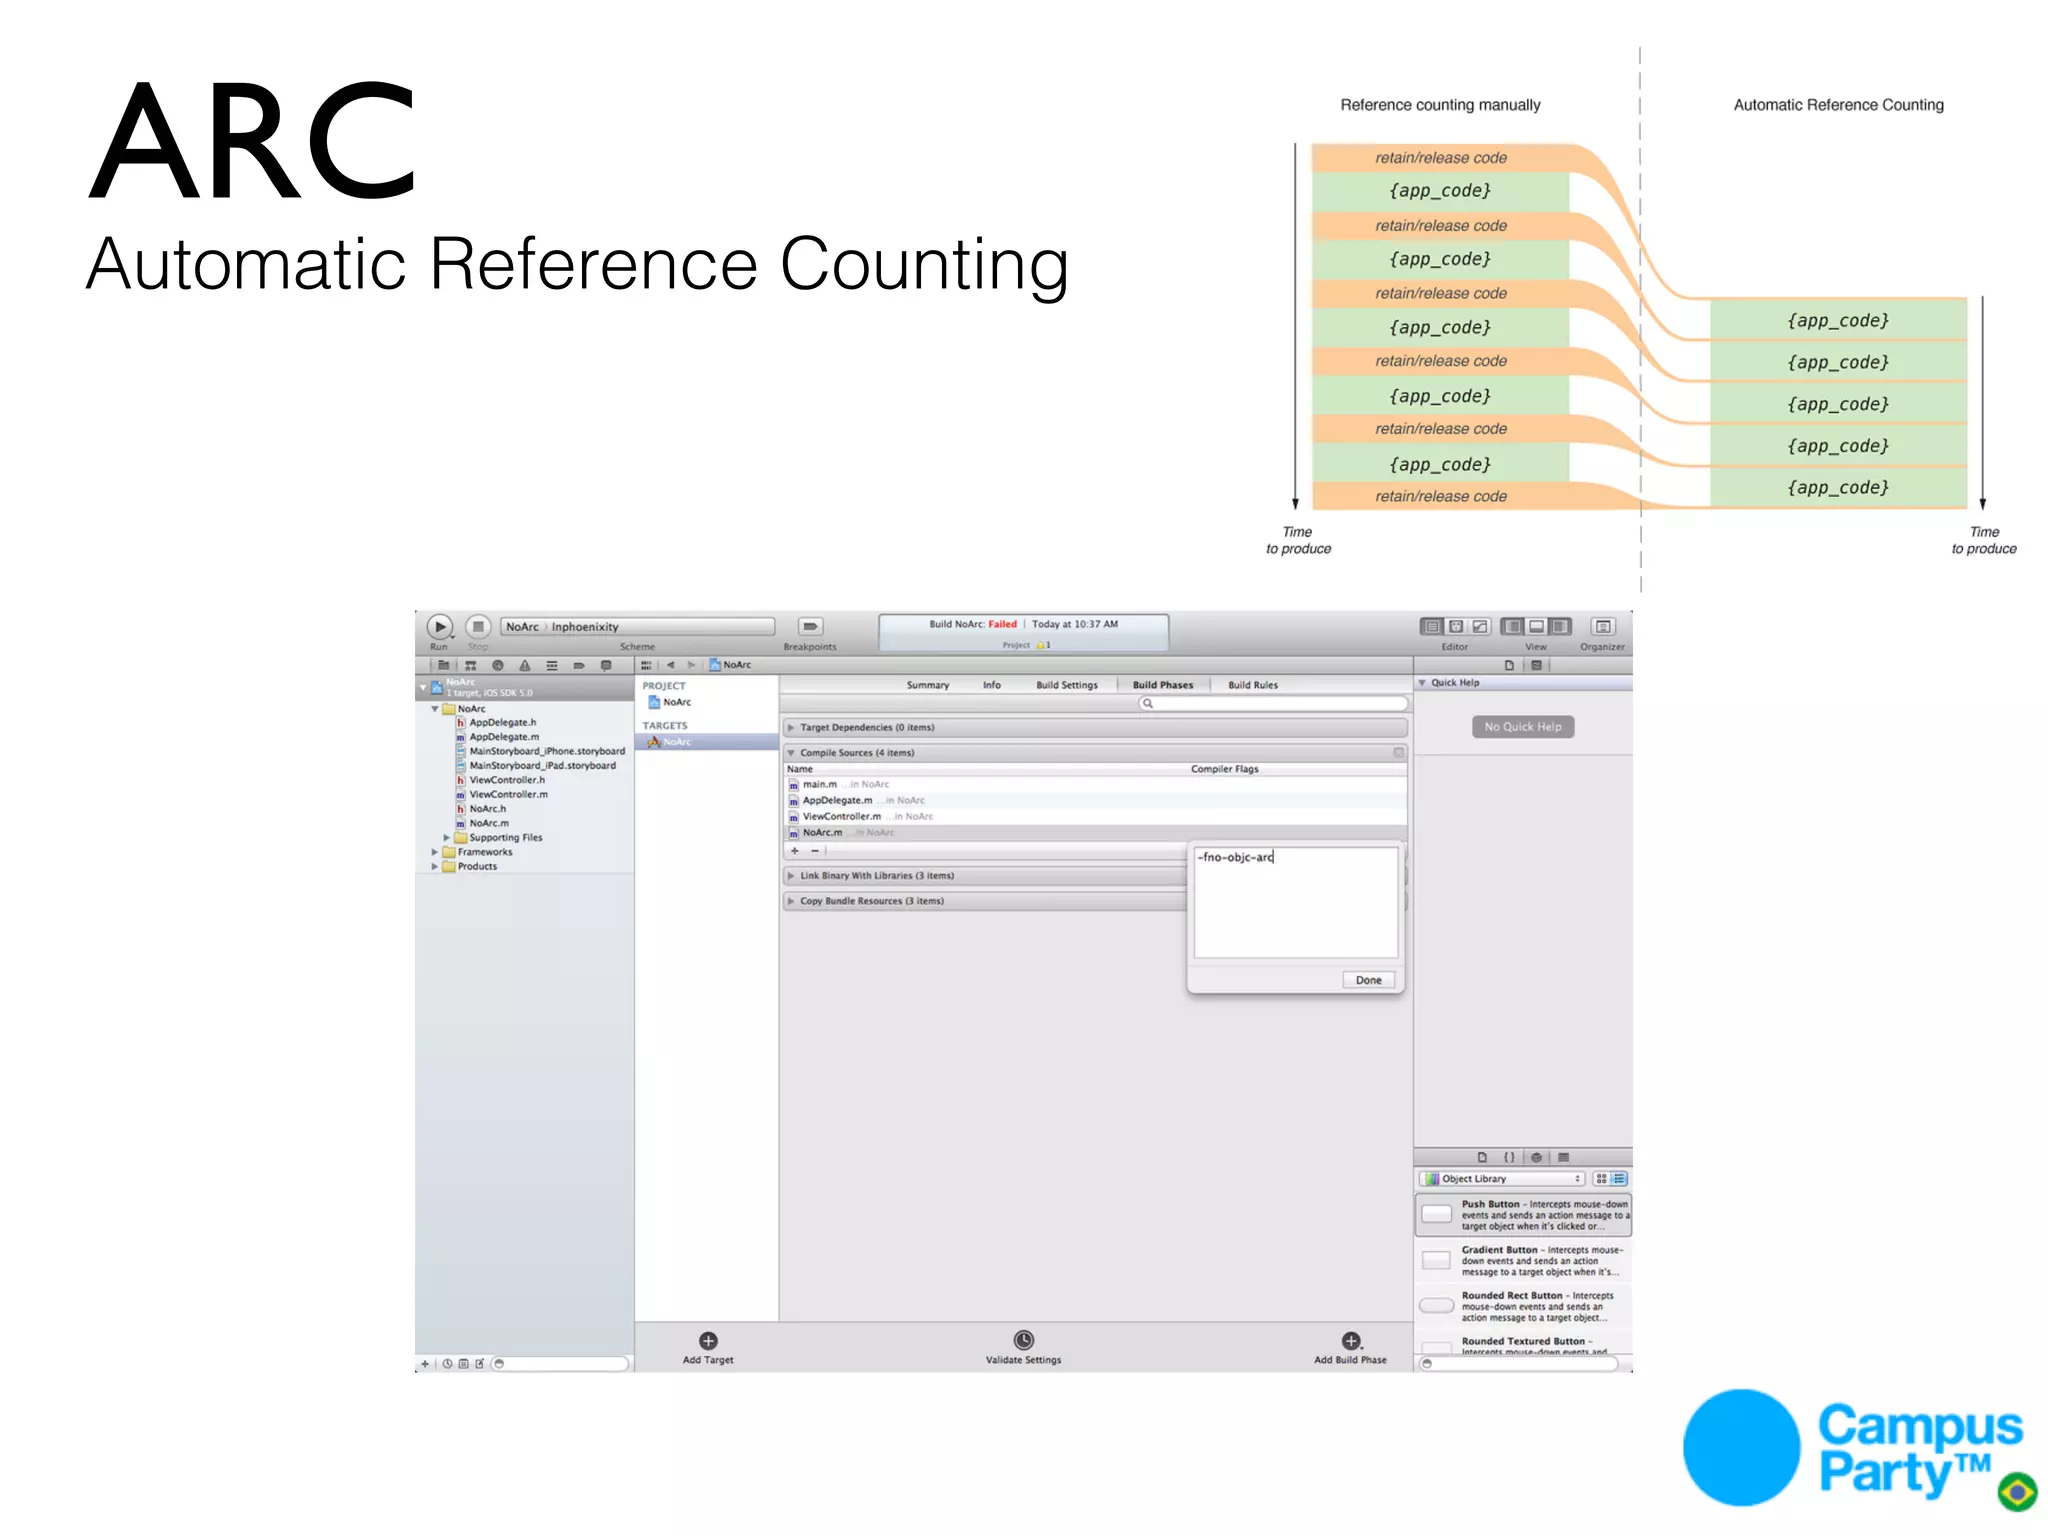Expand the Products folder
The height and width of the screenshot is (1536, 2048).
[435, 867]
